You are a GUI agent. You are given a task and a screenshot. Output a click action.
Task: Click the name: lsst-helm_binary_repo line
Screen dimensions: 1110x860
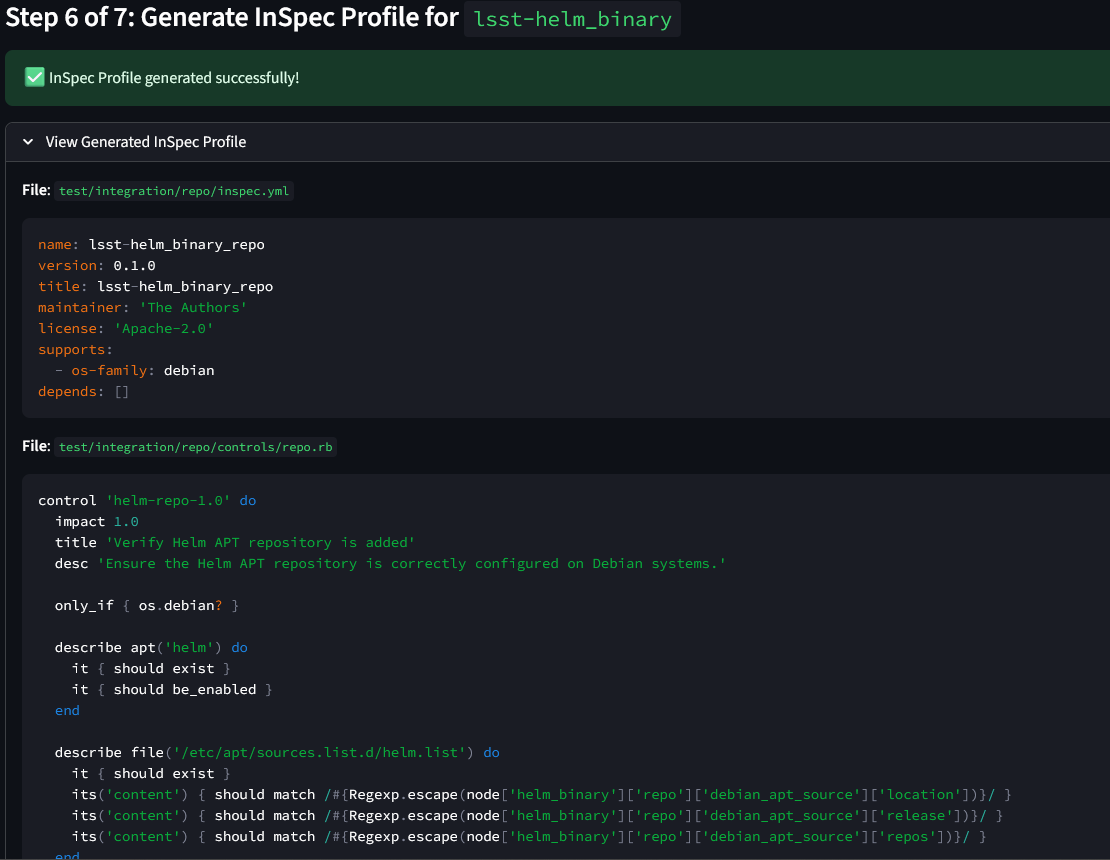[151, 244]
